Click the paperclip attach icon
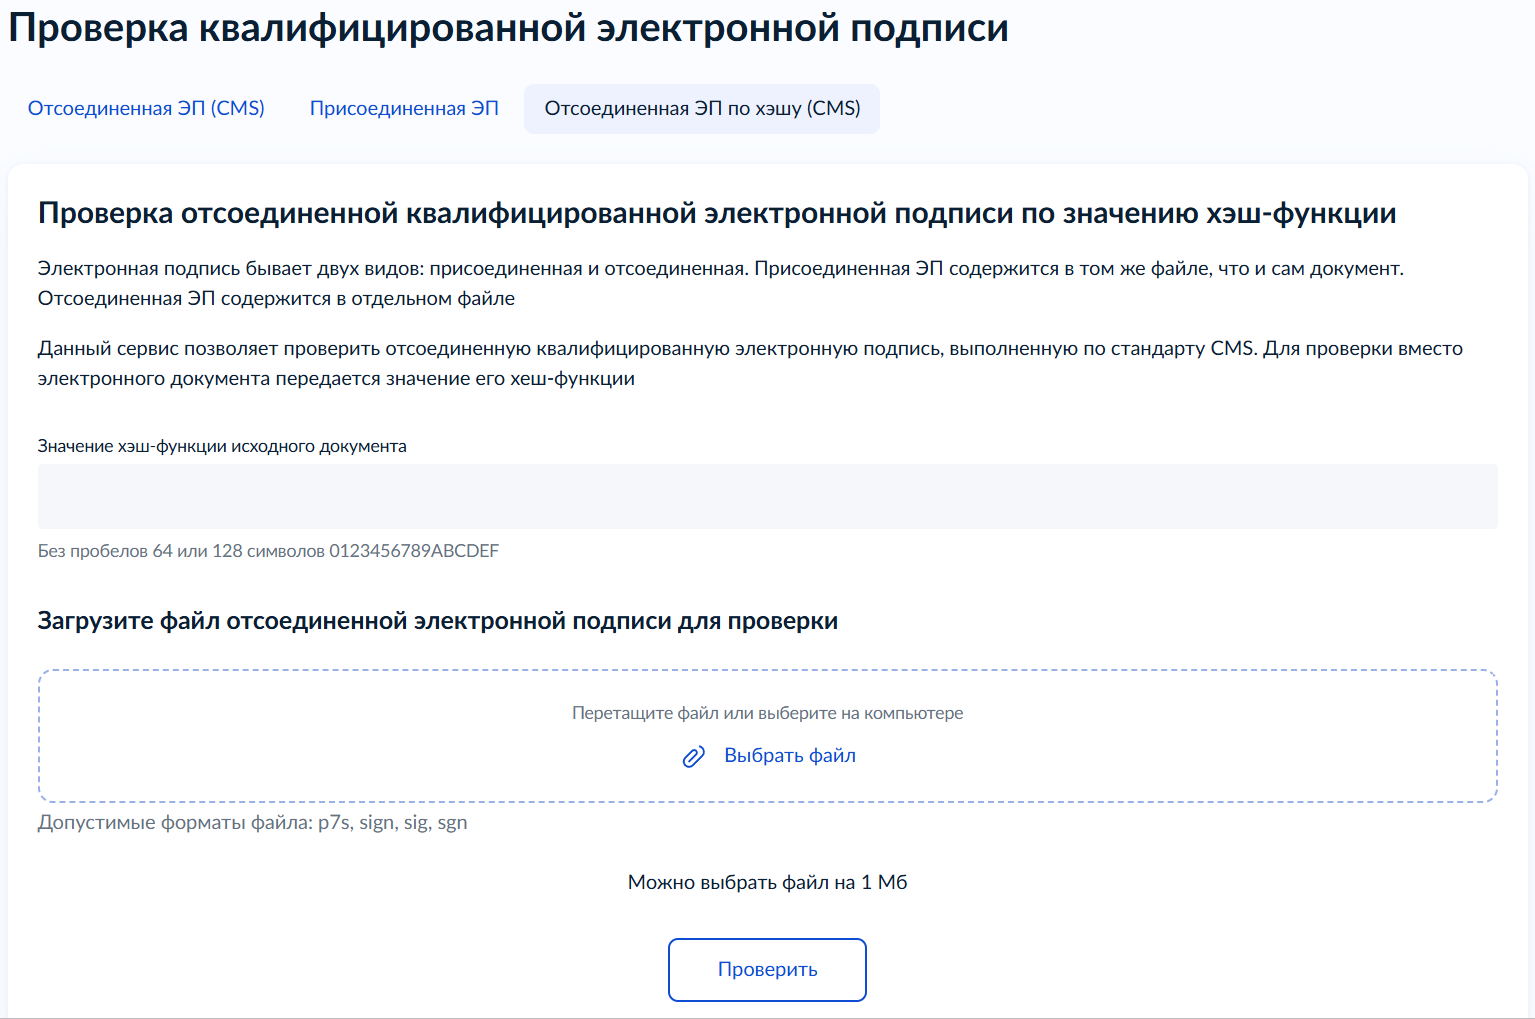The image size is (1535, 1019). click(x=693, y=757)
